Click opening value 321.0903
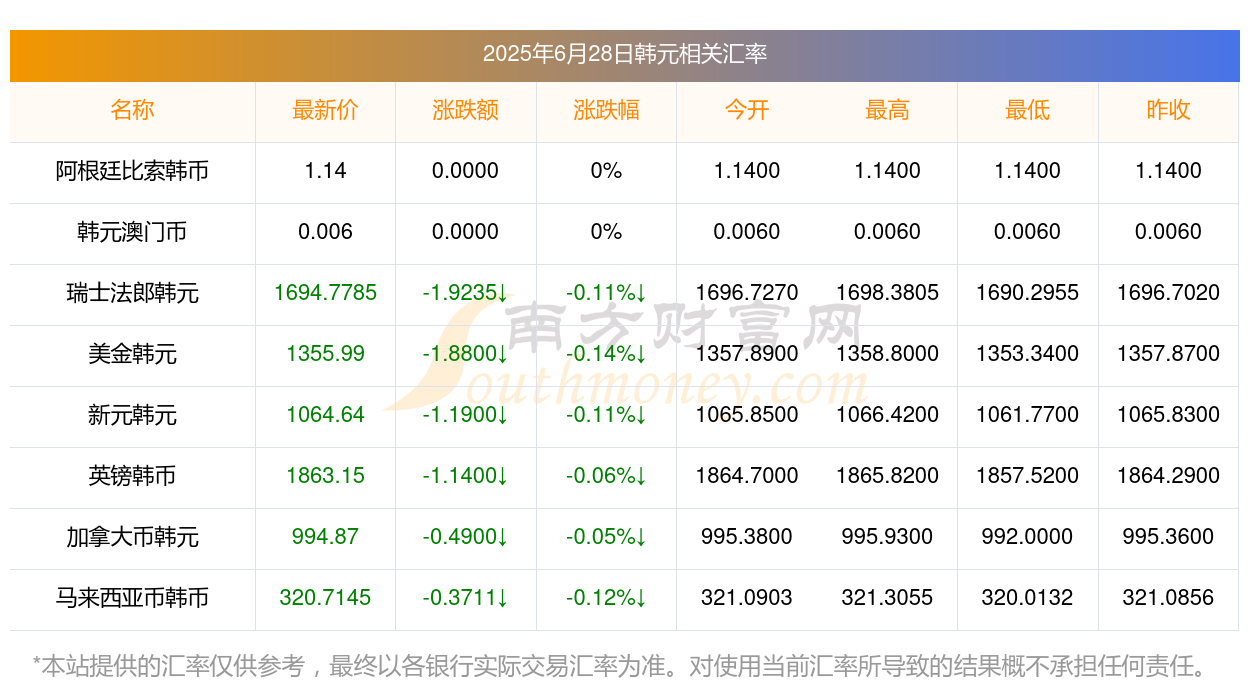1250x698 pixels. click(x=747, y=598)
